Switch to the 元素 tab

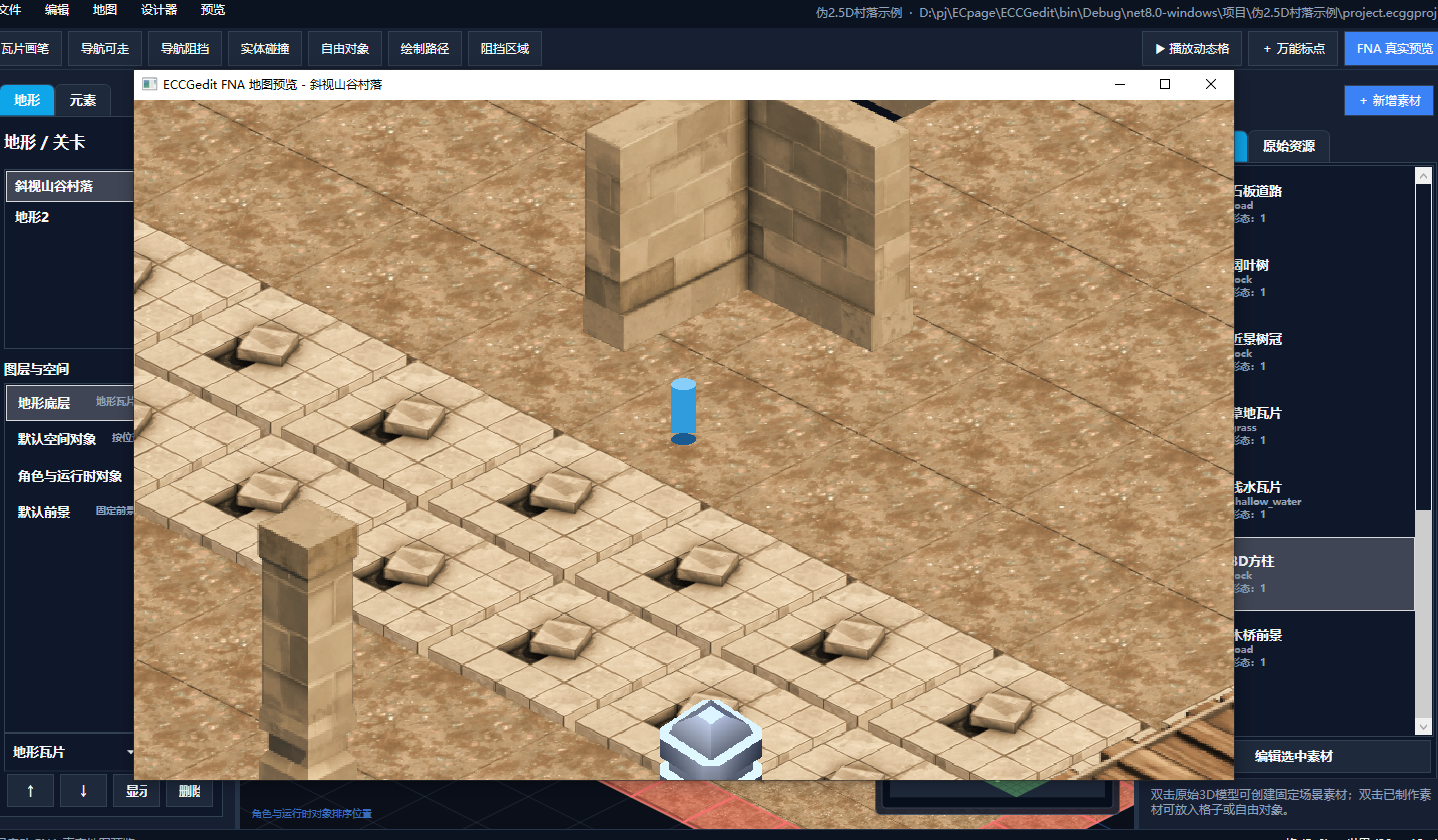83,100
